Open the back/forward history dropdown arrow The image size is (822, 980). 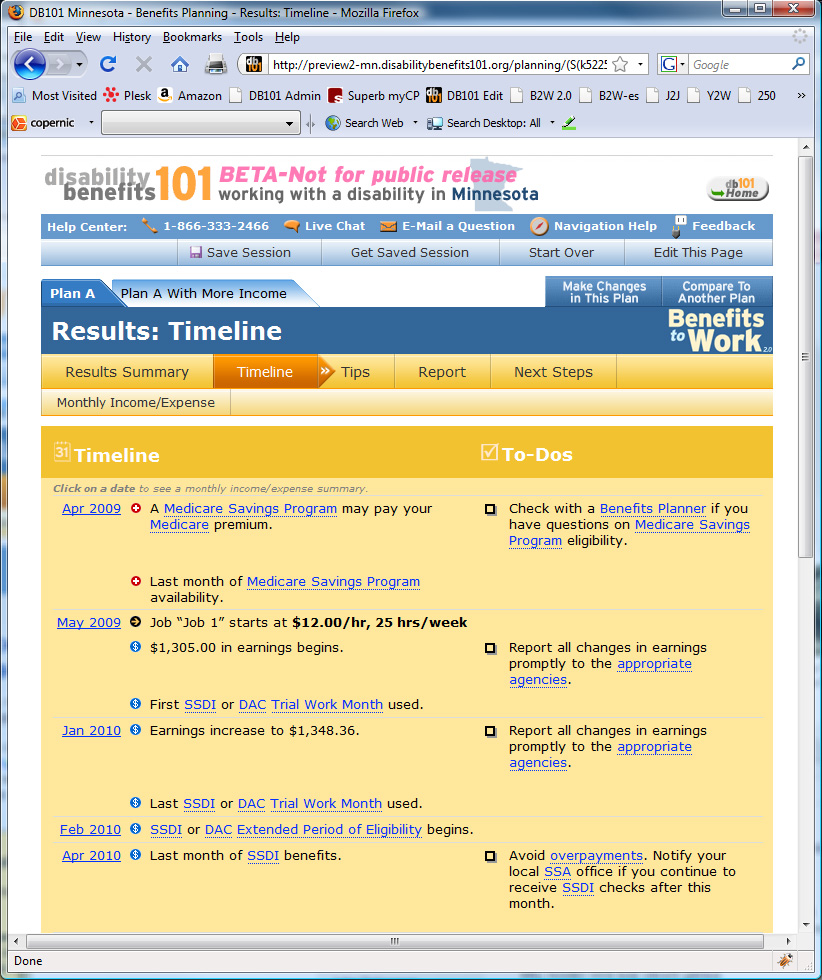(x=79, y=64)
